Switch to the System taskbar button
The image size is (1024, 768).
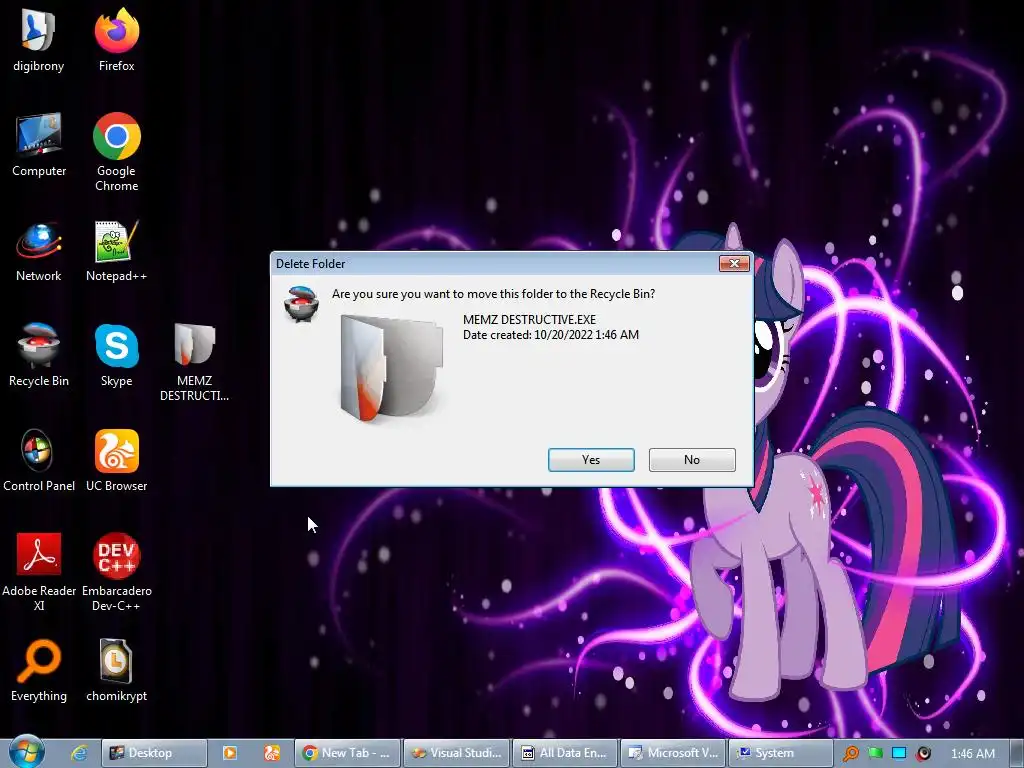pyautogui.click(x=781, y=753)
